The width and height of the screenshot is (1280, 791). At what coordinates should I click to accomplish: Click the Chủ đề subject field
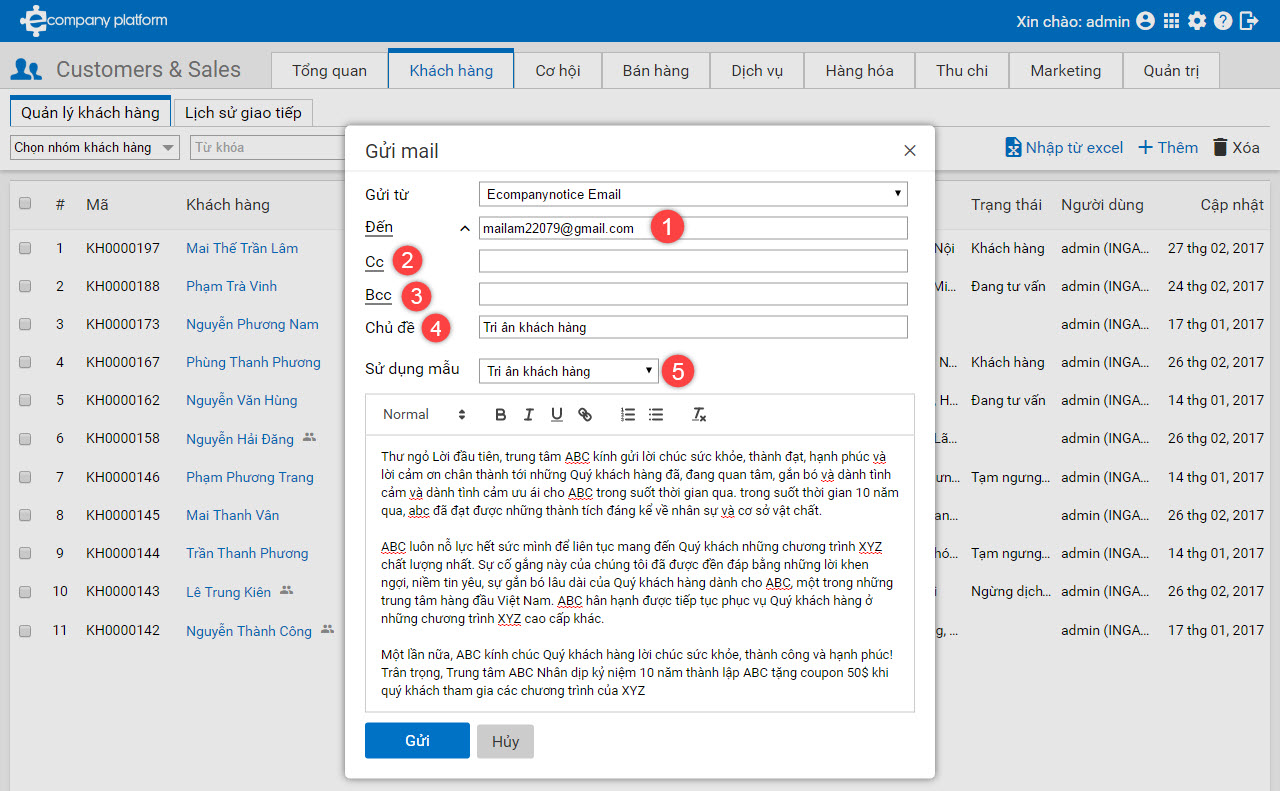pyautogui.click(x=693, y=327)
